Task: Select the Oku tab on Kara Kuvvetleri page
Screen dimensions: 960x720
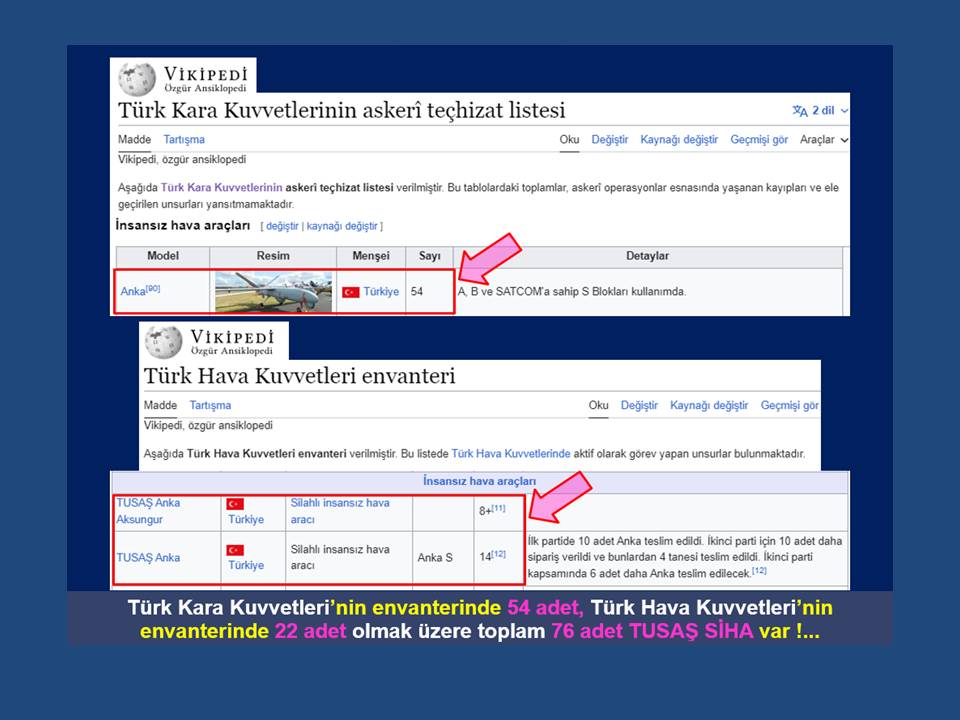Action: click(x=569, y=140)
